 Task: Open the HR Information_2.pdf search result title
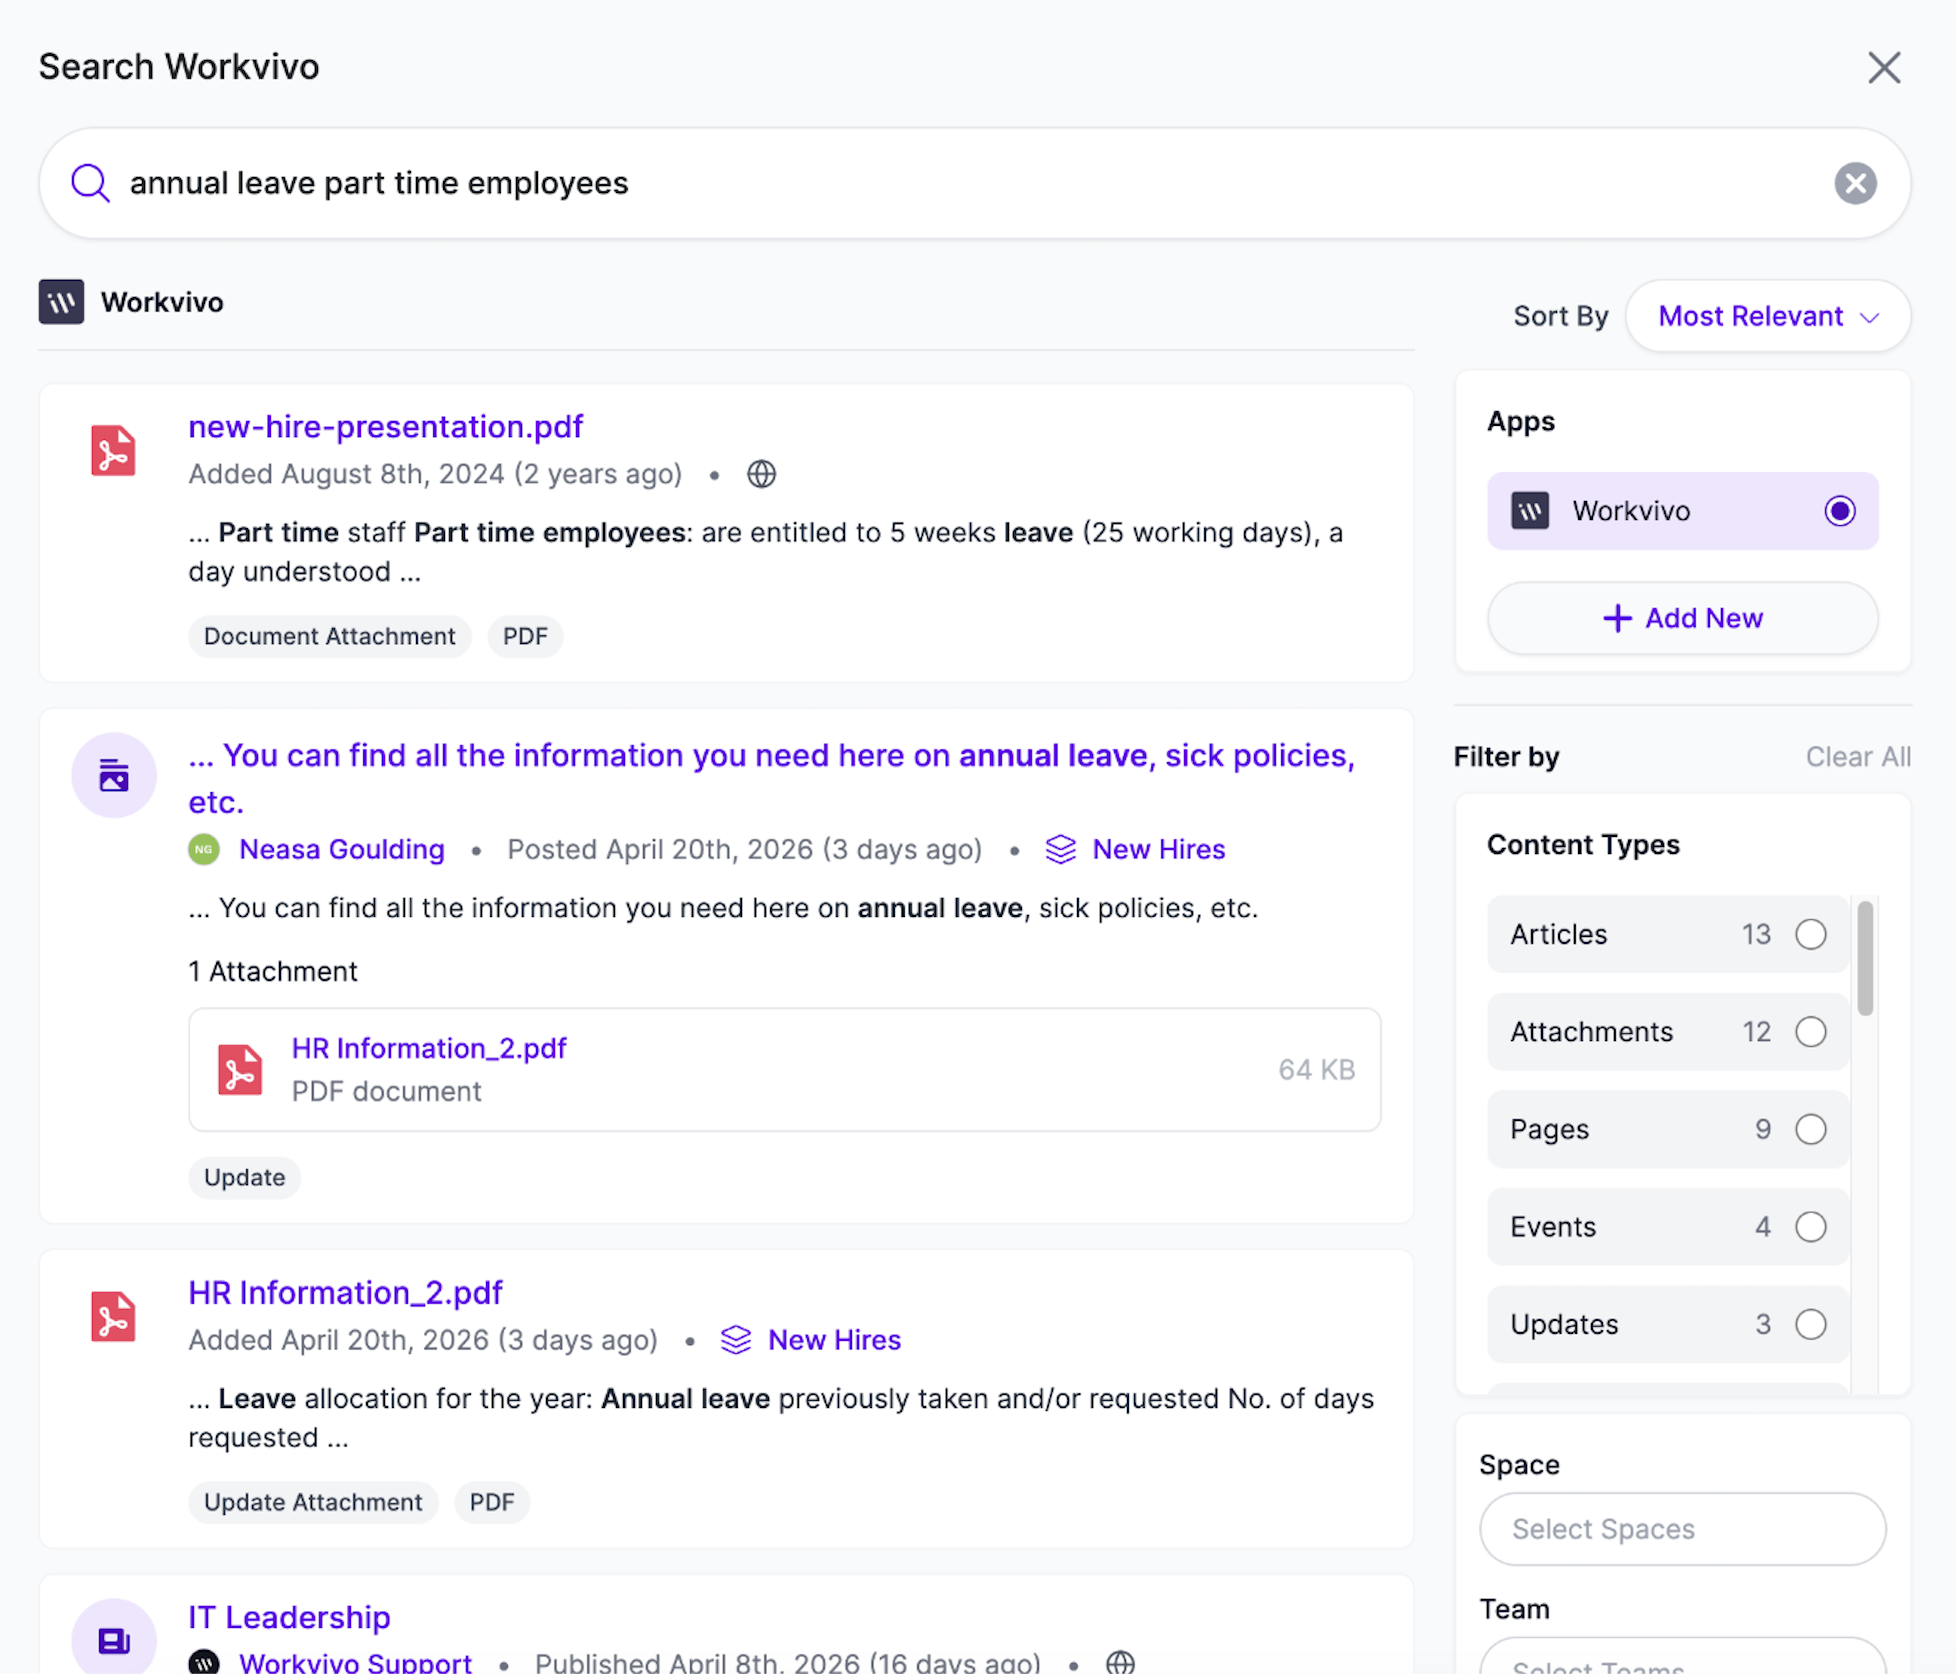tap(345, 1293)
